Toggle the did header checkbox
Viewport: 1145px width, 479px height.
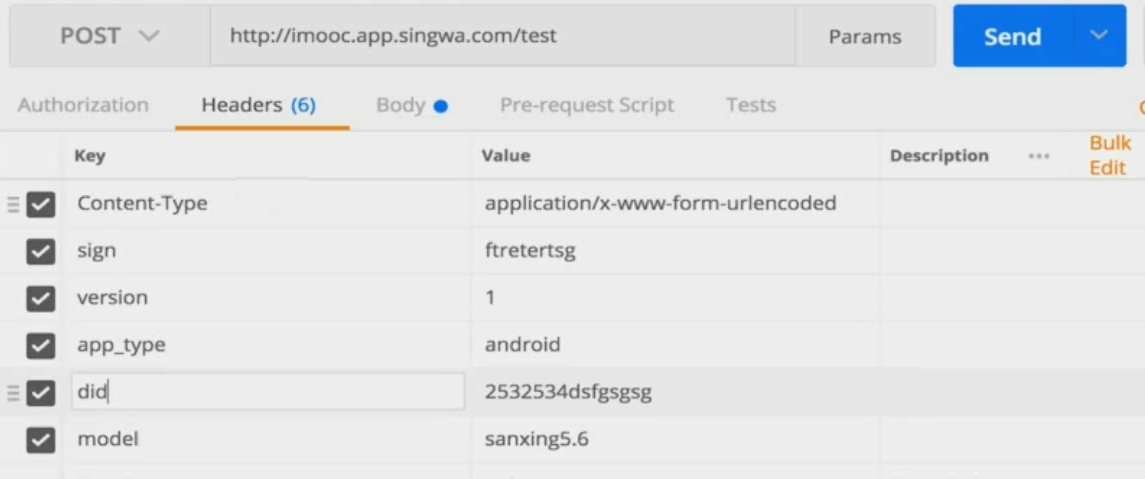tap(41, 393)
